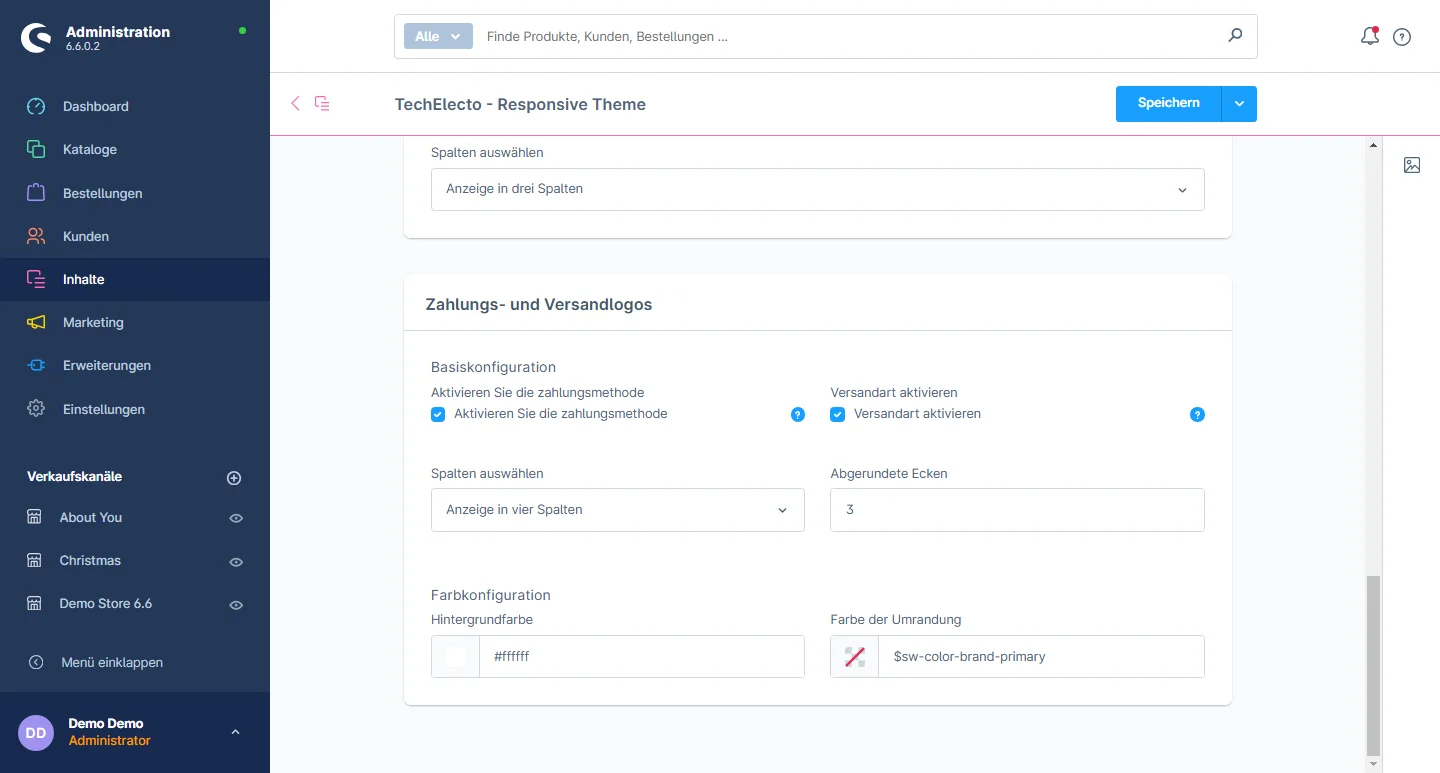This screenshot has height=773, width=1440.
Task: Open the 'Anzeige in vier Spalten' dropdown
Action: click(x=617, y=510)
